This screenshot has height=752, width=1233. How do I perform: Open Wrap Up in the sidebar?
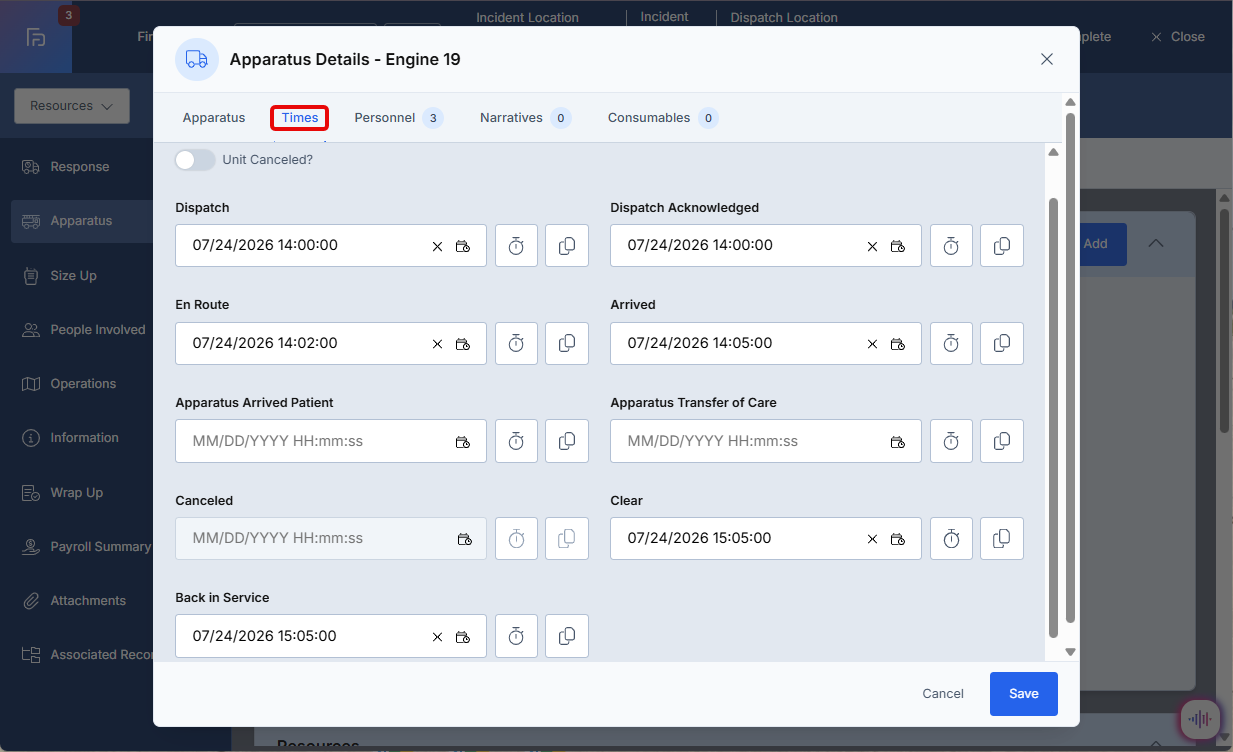[77, 493]
